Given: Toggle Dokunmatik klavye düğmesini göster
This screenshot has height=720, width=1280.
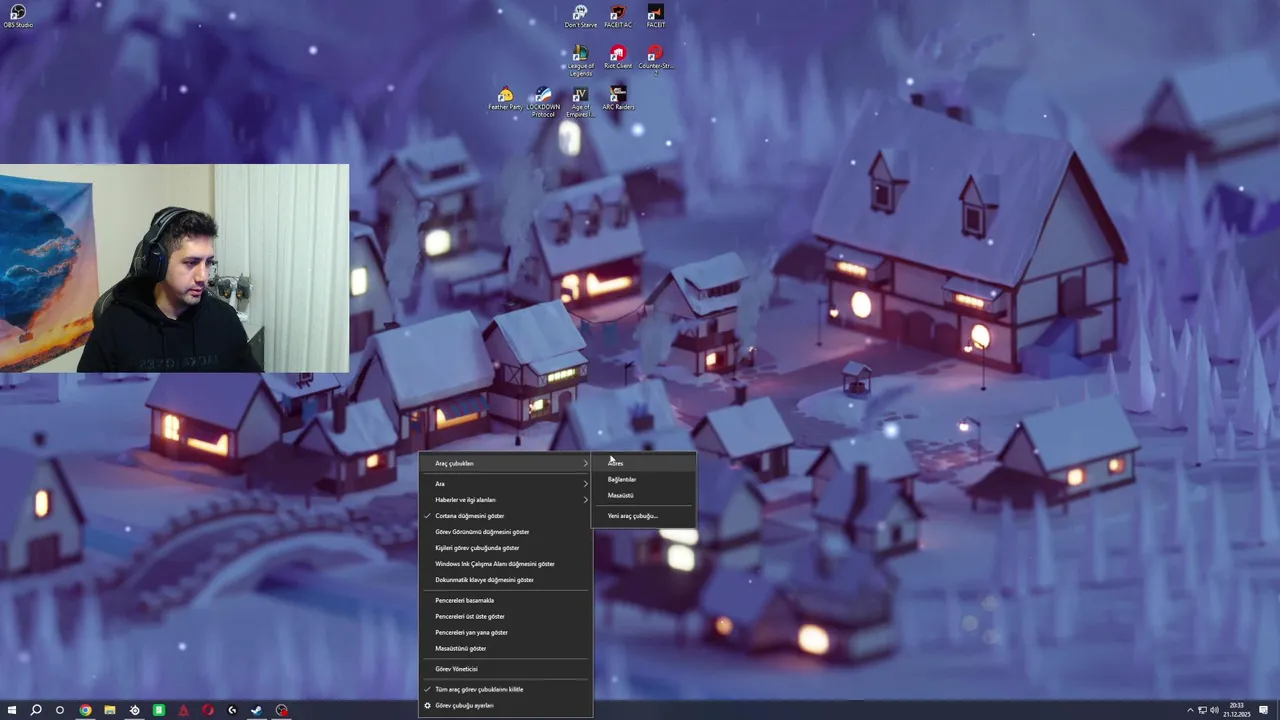Looking at the screenshot, I should (x=506, y=580).
